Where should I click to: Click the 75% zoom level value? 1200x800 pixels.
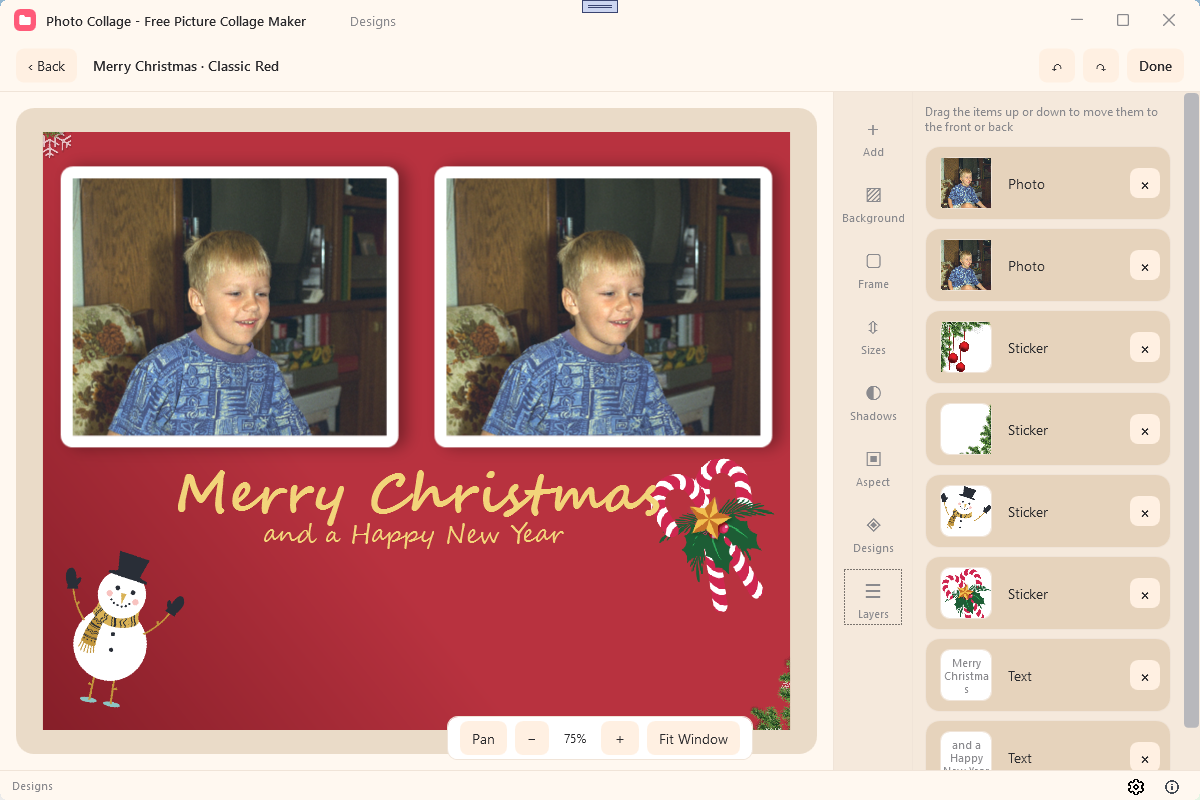(x=575, y=739)
